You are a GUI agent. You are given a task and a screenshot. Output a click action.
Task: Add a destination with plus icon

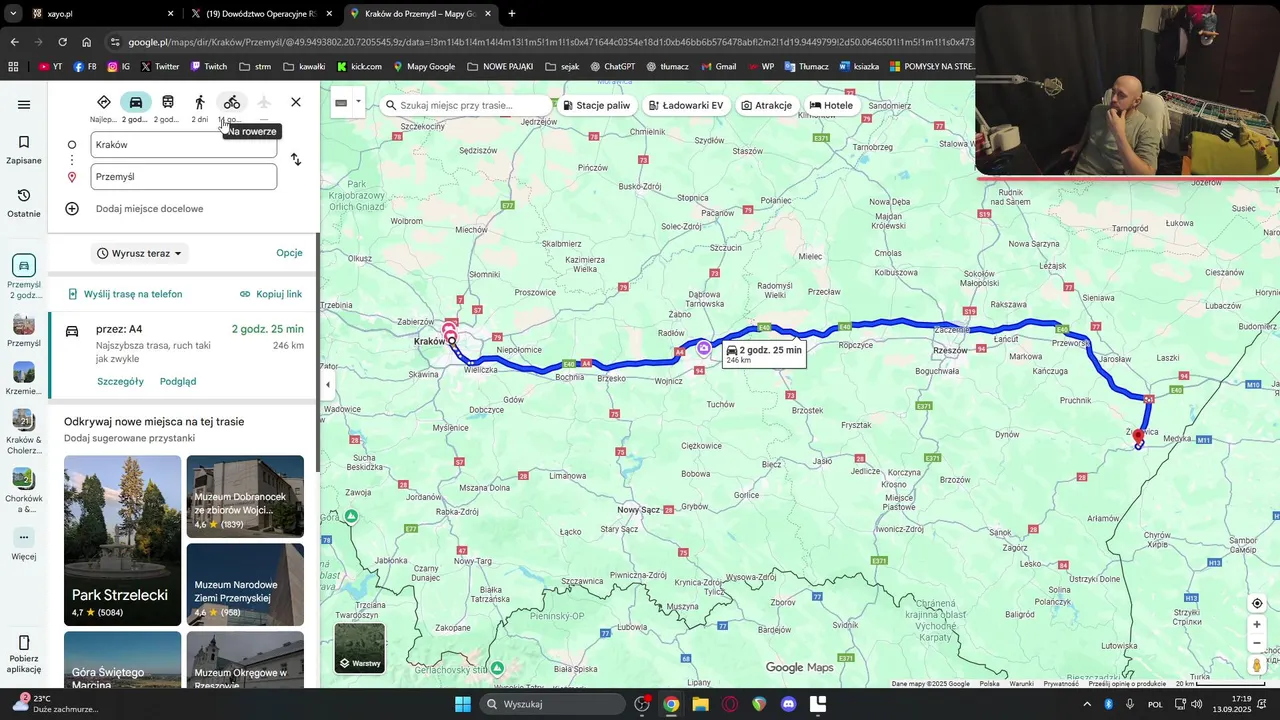(x=72, y=209)
